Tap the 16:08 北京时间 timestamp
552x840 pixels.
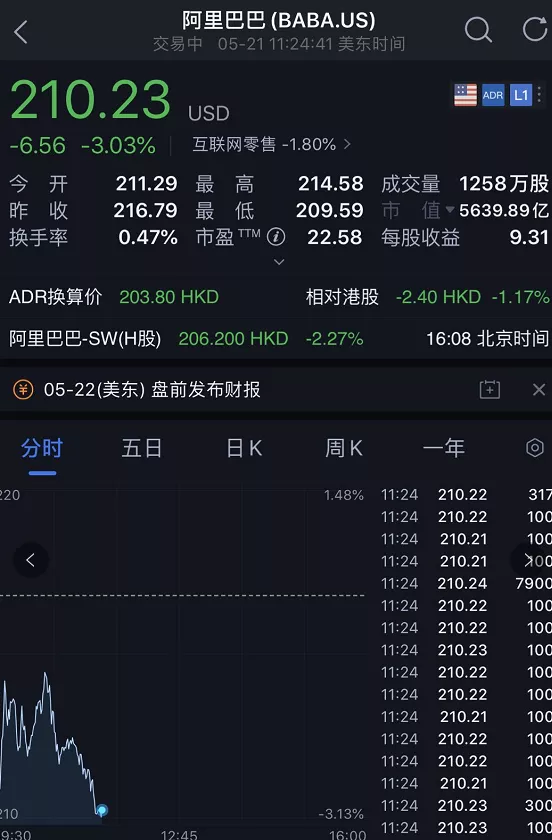[x=487, y=339]
